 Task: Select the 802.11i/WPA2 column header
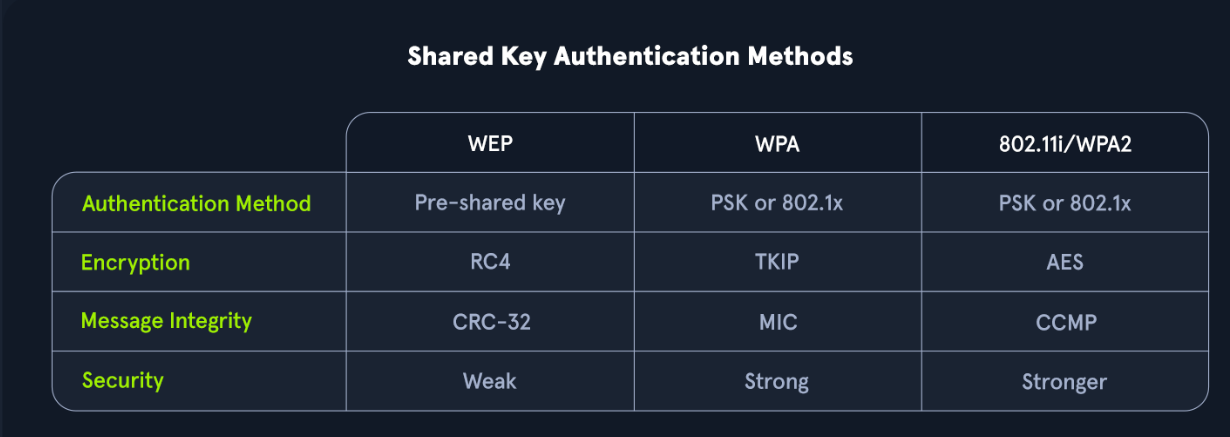[x=1064, y=143]
